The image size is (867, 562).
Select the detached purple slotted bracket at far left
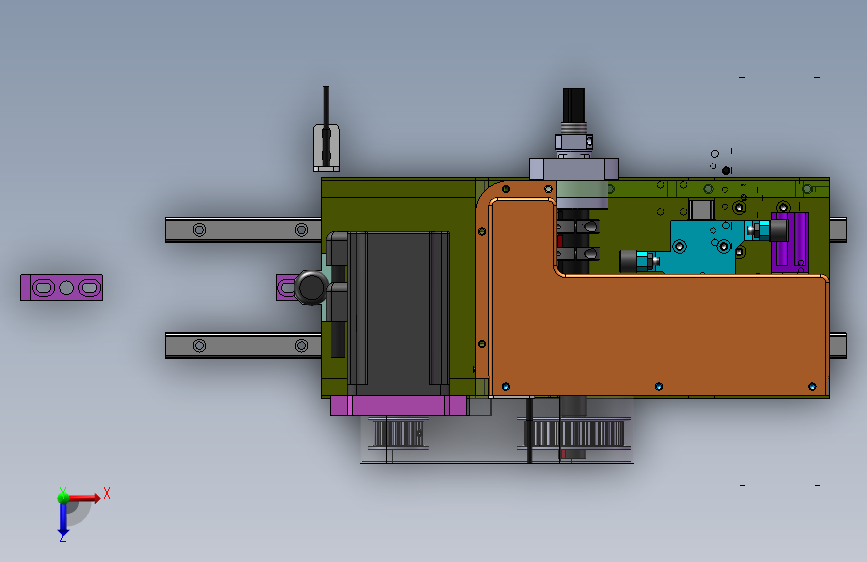[61, 288]
